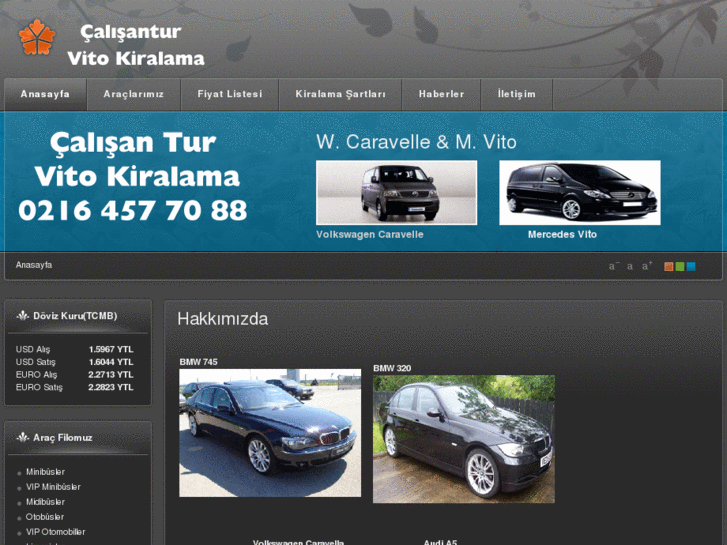Click the Volkswagen Caravelle banner photo
727x545 pixels.
[396, 192]
